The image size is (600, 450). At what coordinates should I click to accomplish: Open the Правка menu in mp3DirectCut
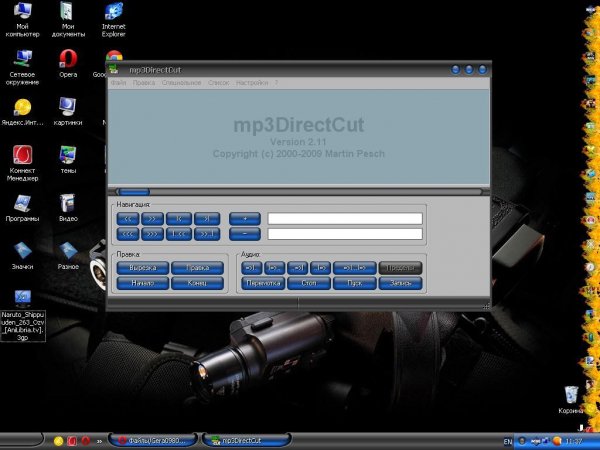tap(144, 83)
